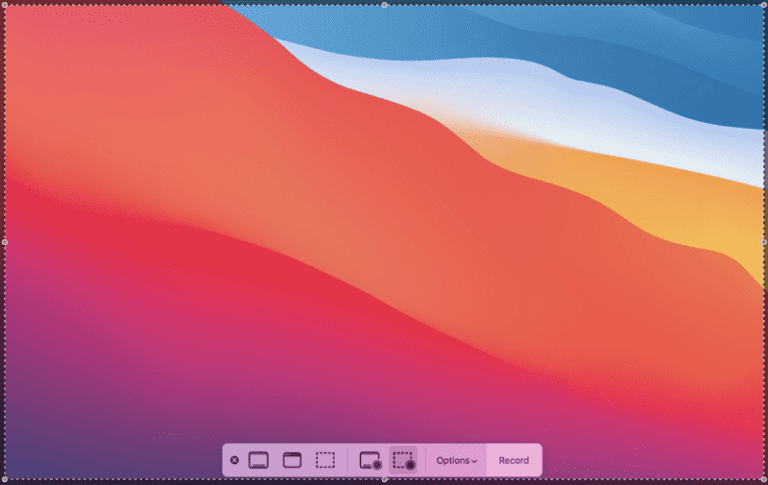Select Capture Entire Screen icon
Screen dimensions: 768x485
tap(259, 460)
